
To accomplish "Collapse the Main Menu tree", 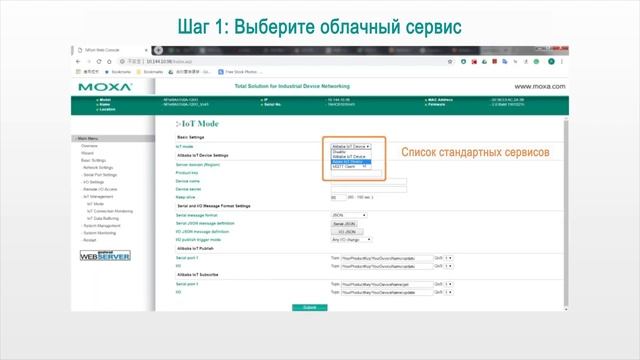I will [x=87, y=139].
